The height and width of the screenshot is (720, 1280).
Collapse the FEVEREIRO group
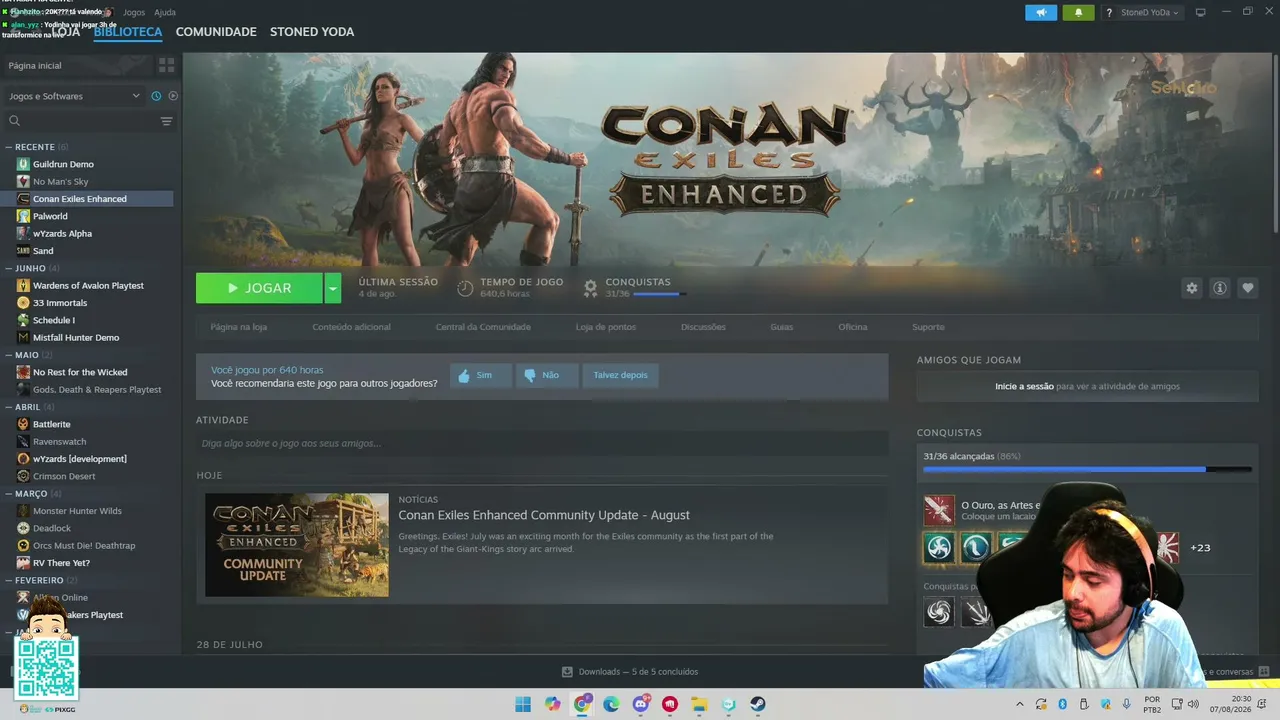point(40,580)
